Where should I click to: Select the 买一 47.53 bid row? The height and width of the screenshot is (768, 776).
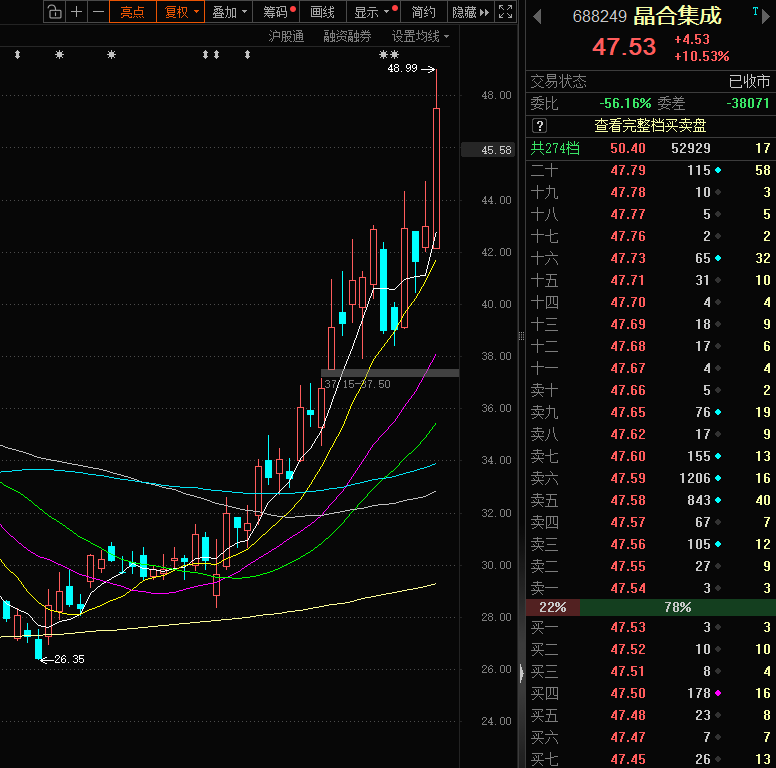(650, 627)
